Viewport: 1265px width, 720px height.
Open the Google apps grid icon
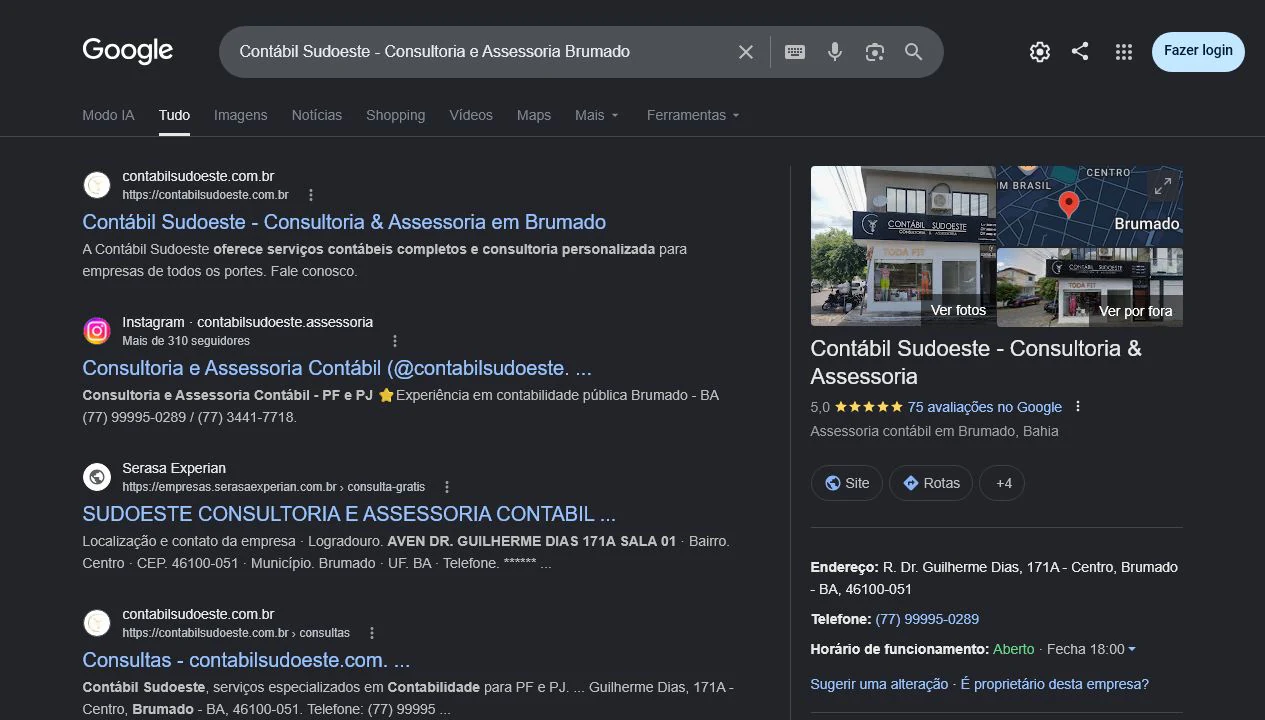coord(1123,52)
